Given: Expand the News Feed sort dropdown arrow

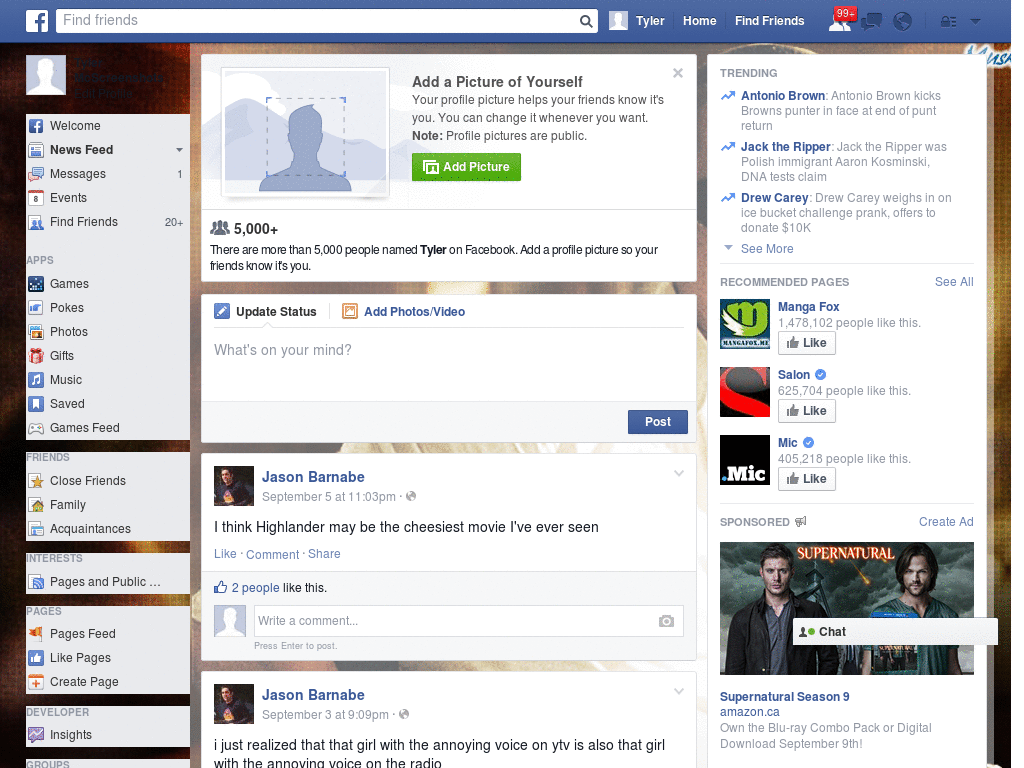Looking at the screenshot, I should pyautogui.click(x=179, y=150).
